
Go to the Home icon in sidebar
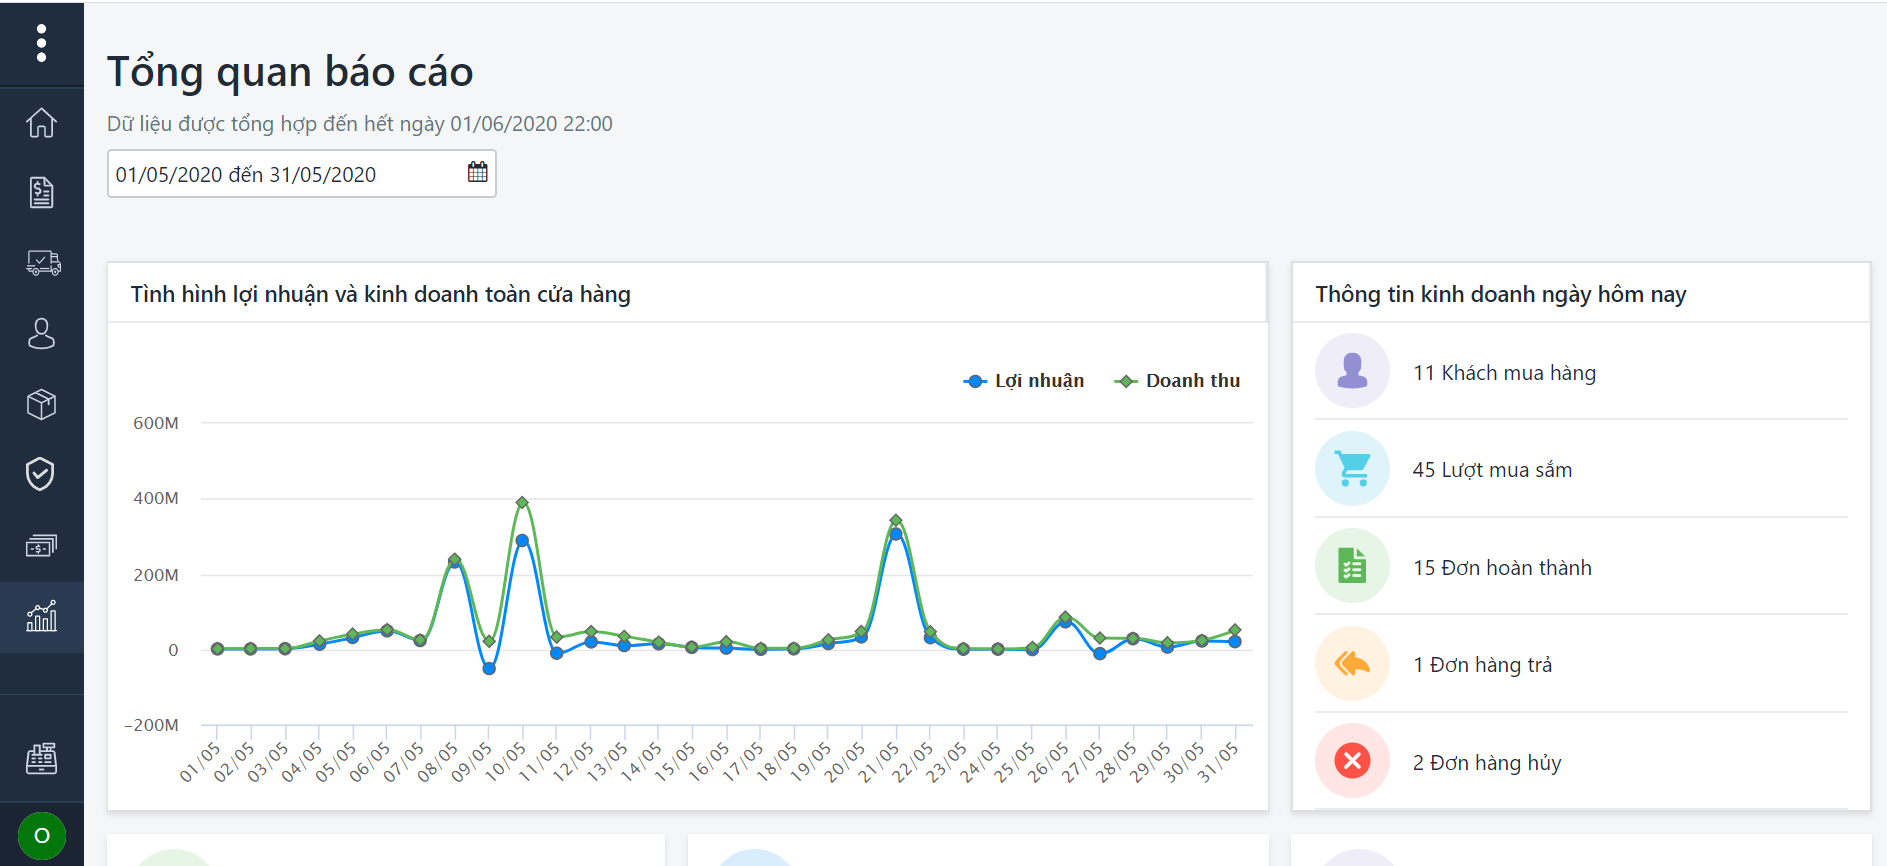click(41, 123)
